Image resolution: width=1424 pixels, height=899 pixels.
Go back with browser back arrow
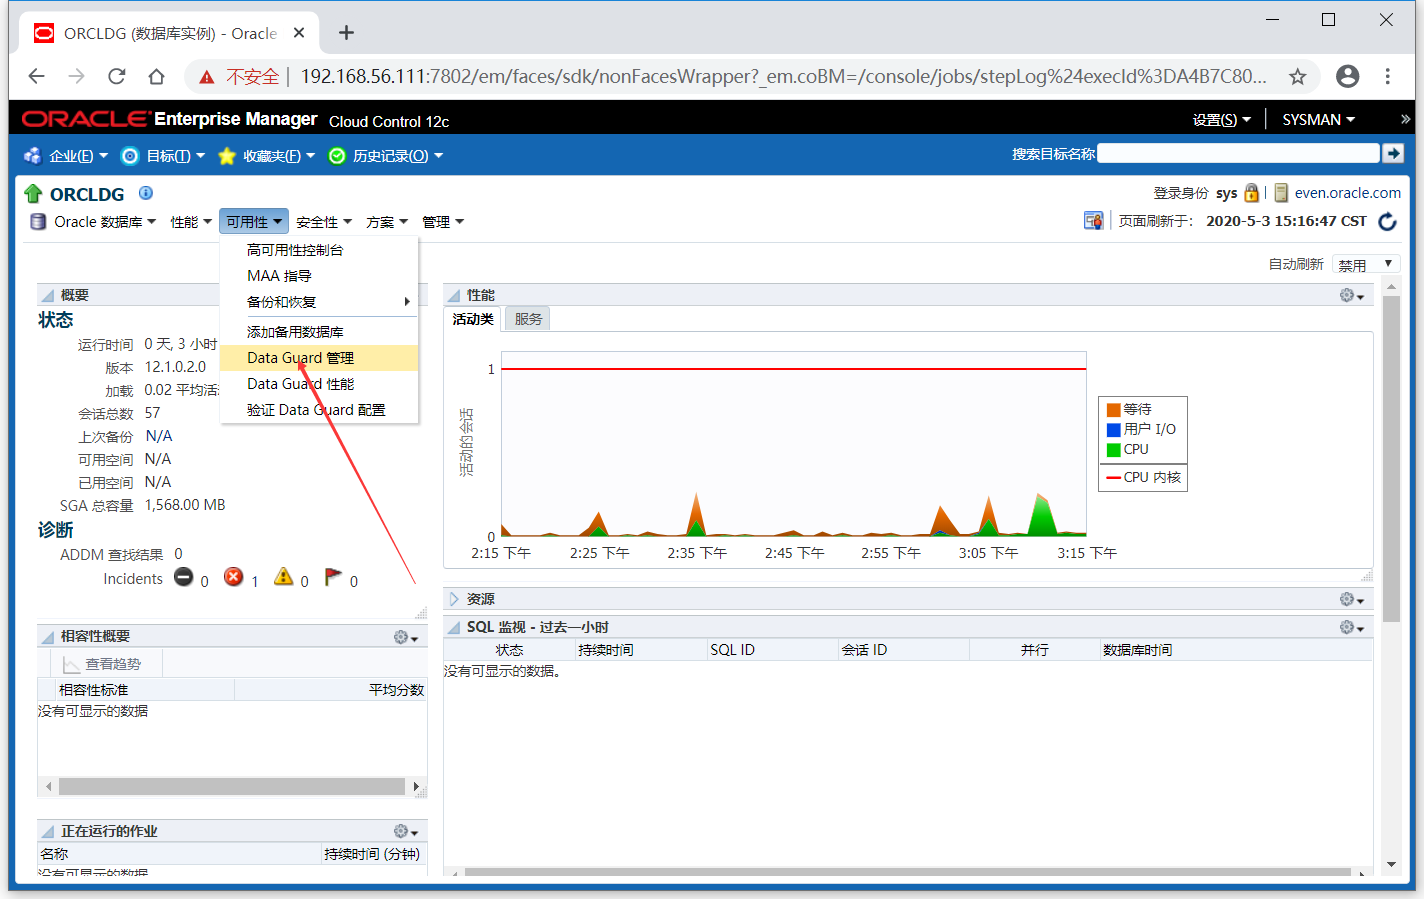tap(37, 76)
